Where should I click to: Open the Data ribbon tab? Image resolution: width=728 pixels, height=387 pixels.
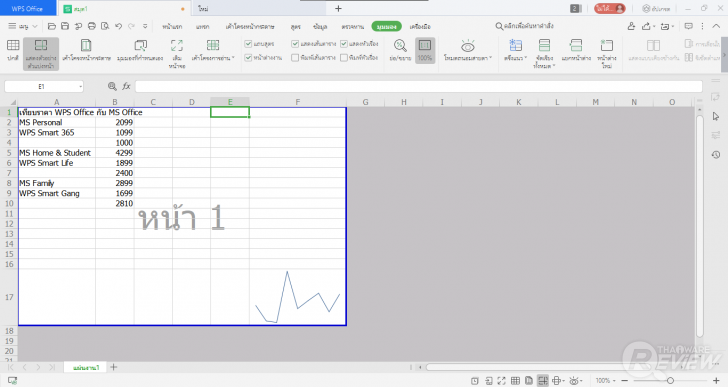click(x=320, y=26)
